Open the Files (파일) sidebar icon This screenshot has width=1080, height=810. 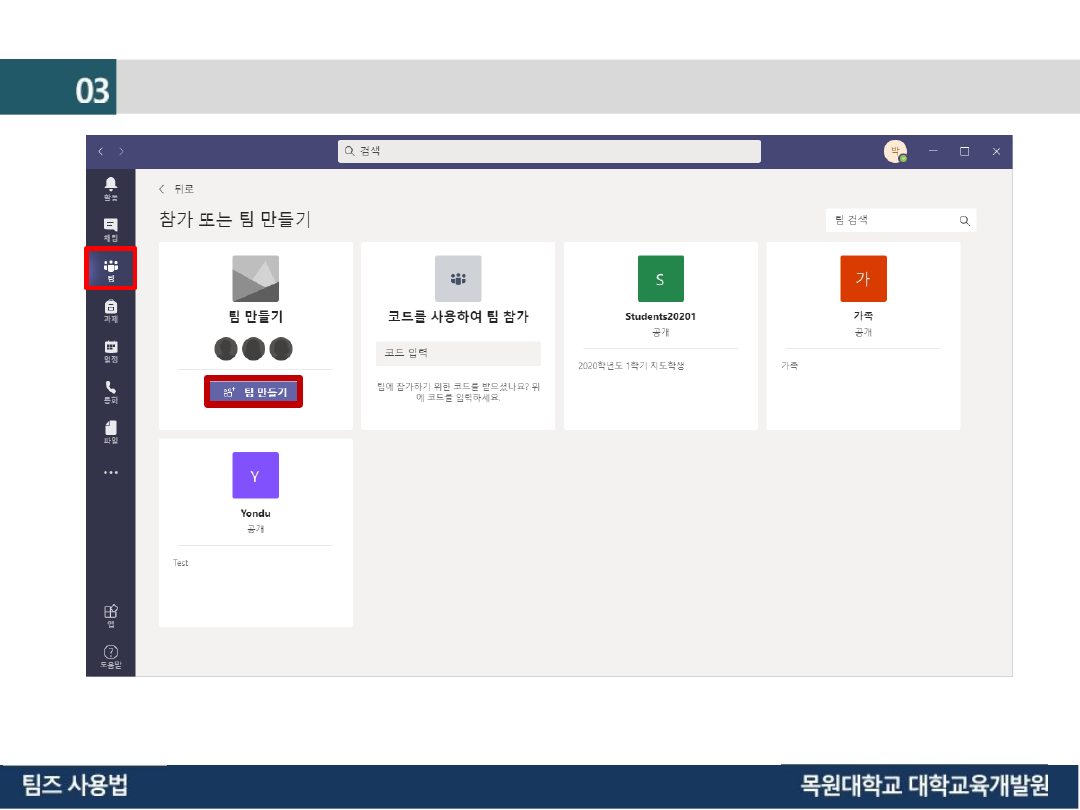[110, 432]
